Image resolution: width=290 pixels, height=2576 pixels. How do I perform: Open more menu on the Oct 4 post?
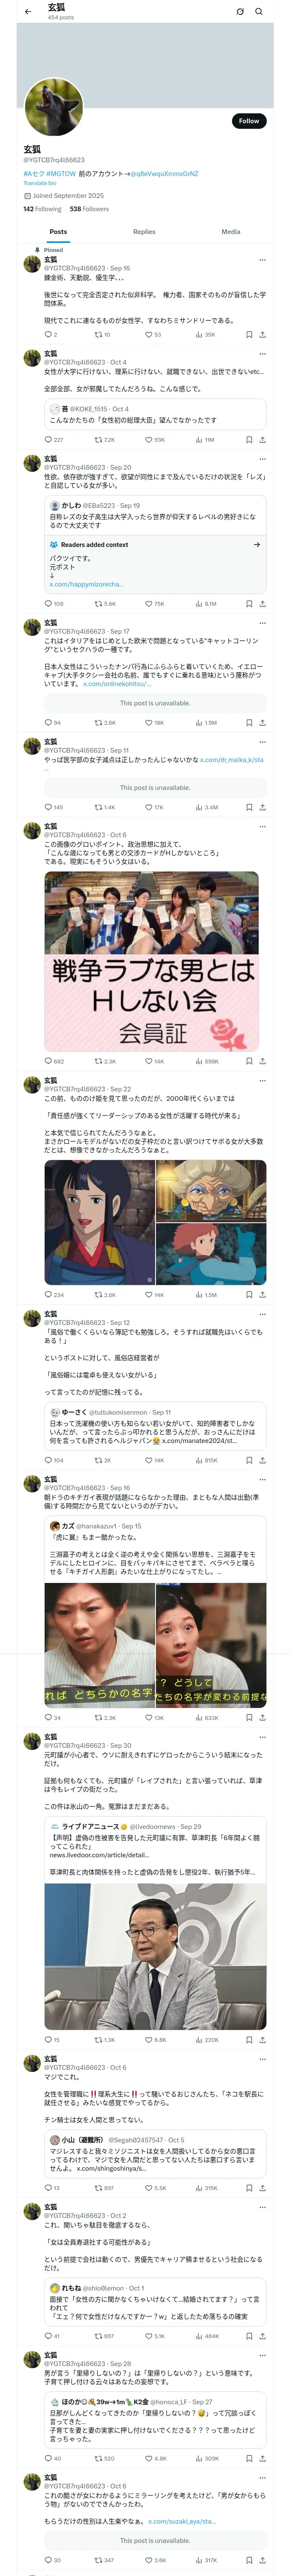tap(262, 354)
